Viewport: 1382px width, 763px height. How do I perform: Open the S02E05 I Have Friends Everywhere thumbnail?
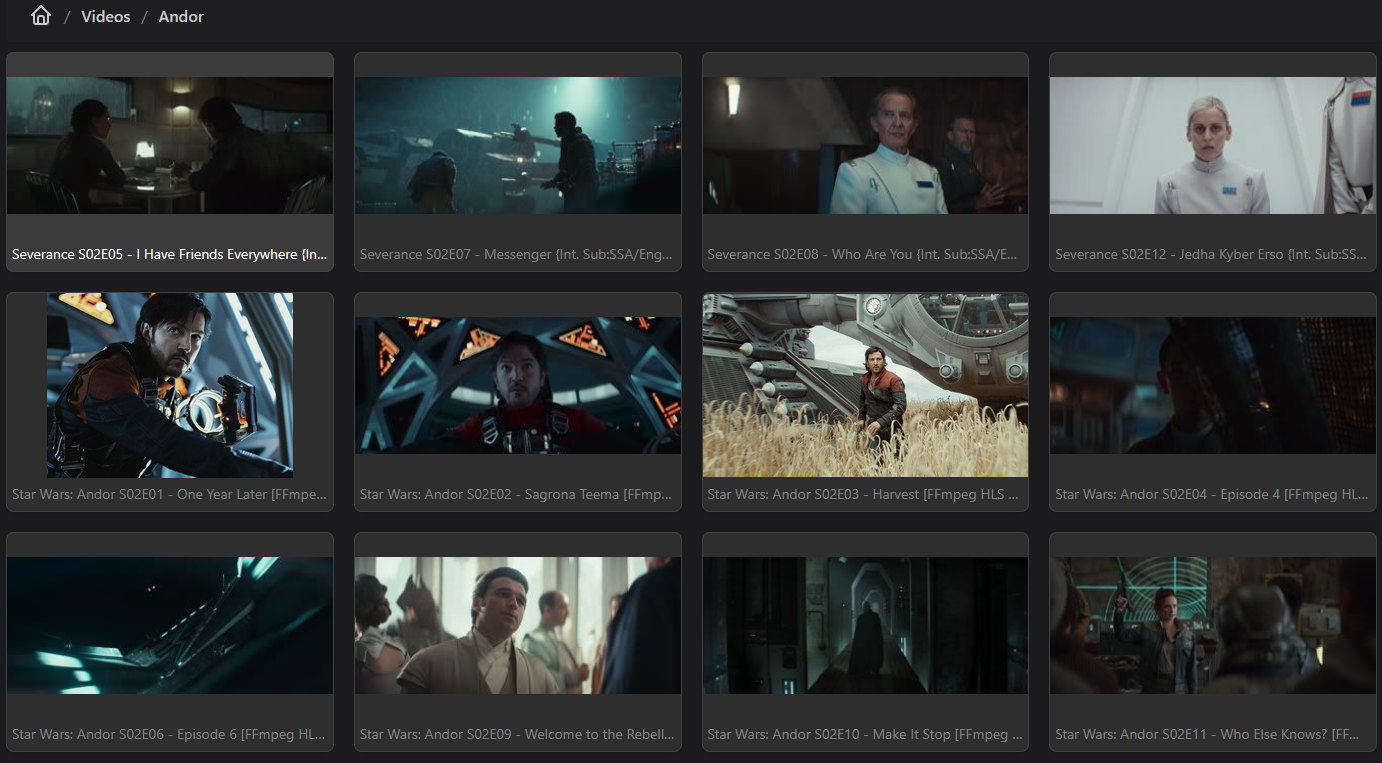click(170, 146)
